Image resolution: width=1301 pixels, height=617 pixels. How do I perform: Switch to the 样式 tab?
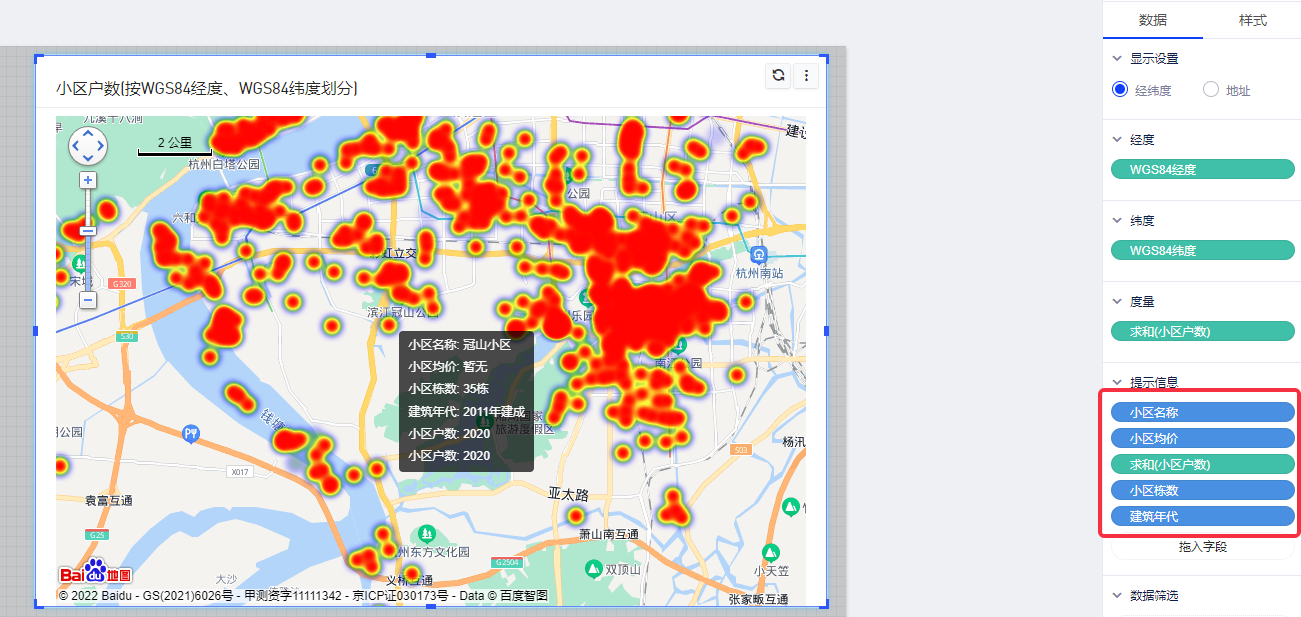pyautogui.click(x=1252, y=21)
